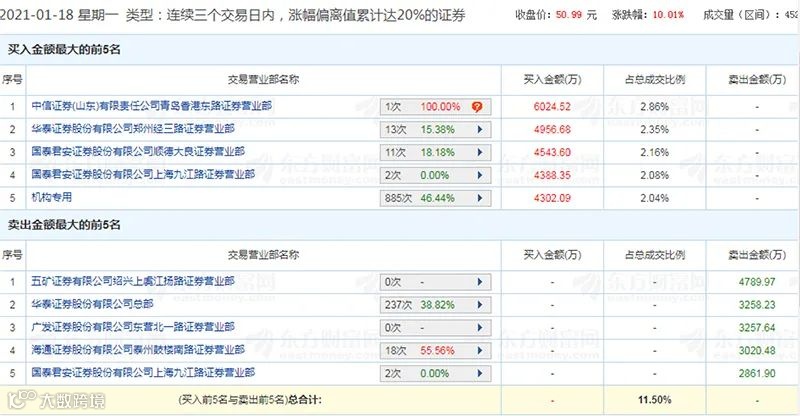Open 国泰君安上海九江路 link in sell table
The height and width of the screenshot is (416, 800).
click(x=143, y=373)
